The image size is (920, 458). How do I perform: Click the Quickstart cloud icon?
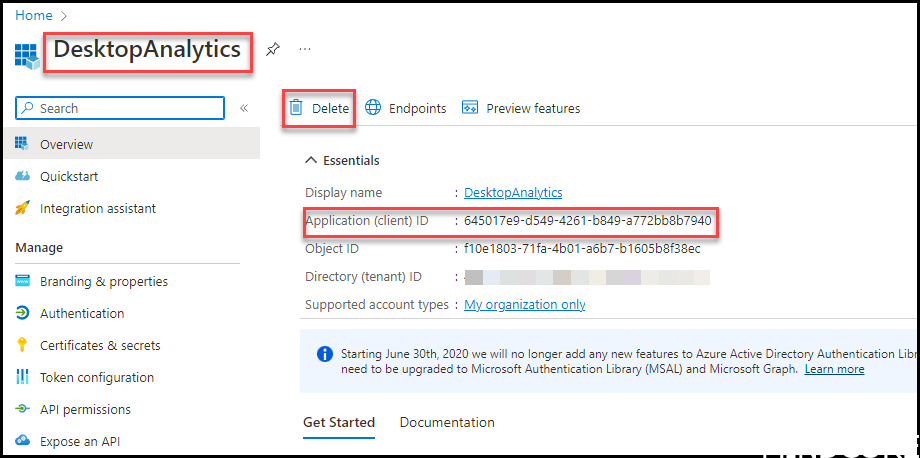pos(22,176)
